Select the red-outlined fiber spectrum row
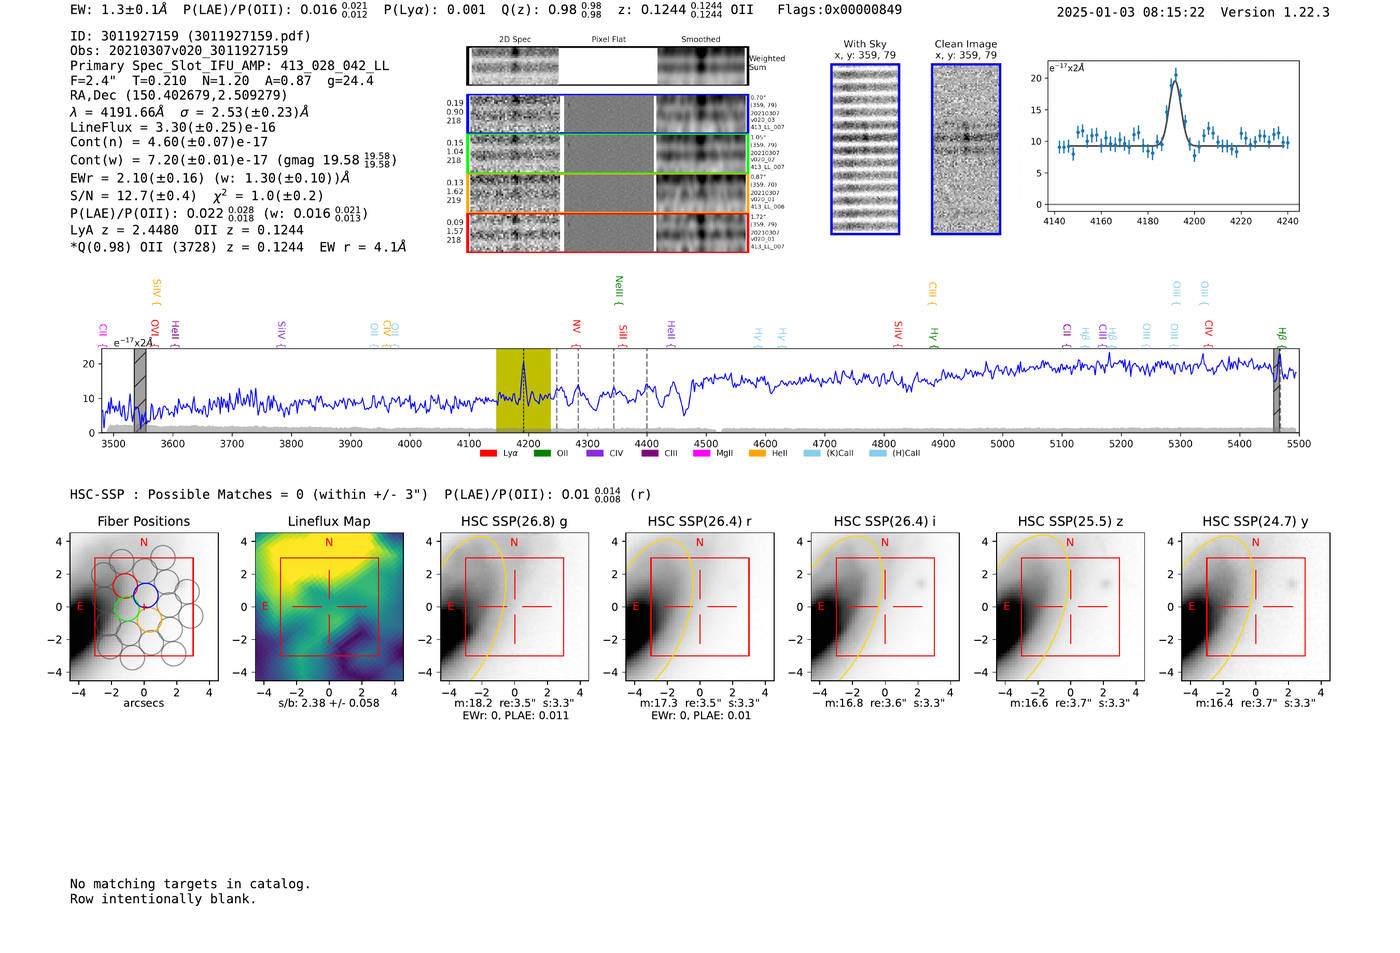Image resolution: width=1400 pixels, height=953 pixels. [x=608, y=233]
